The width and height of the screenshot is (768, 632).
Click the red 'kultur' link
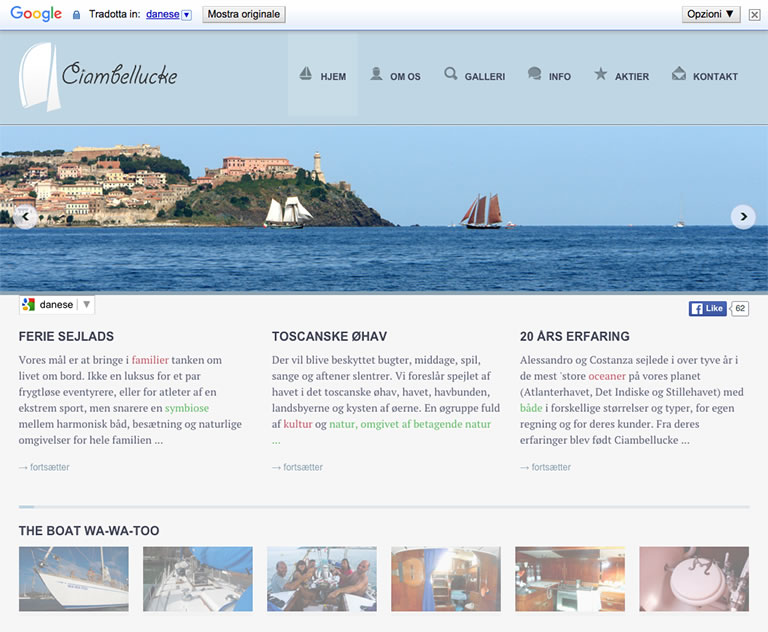point(298,424)
